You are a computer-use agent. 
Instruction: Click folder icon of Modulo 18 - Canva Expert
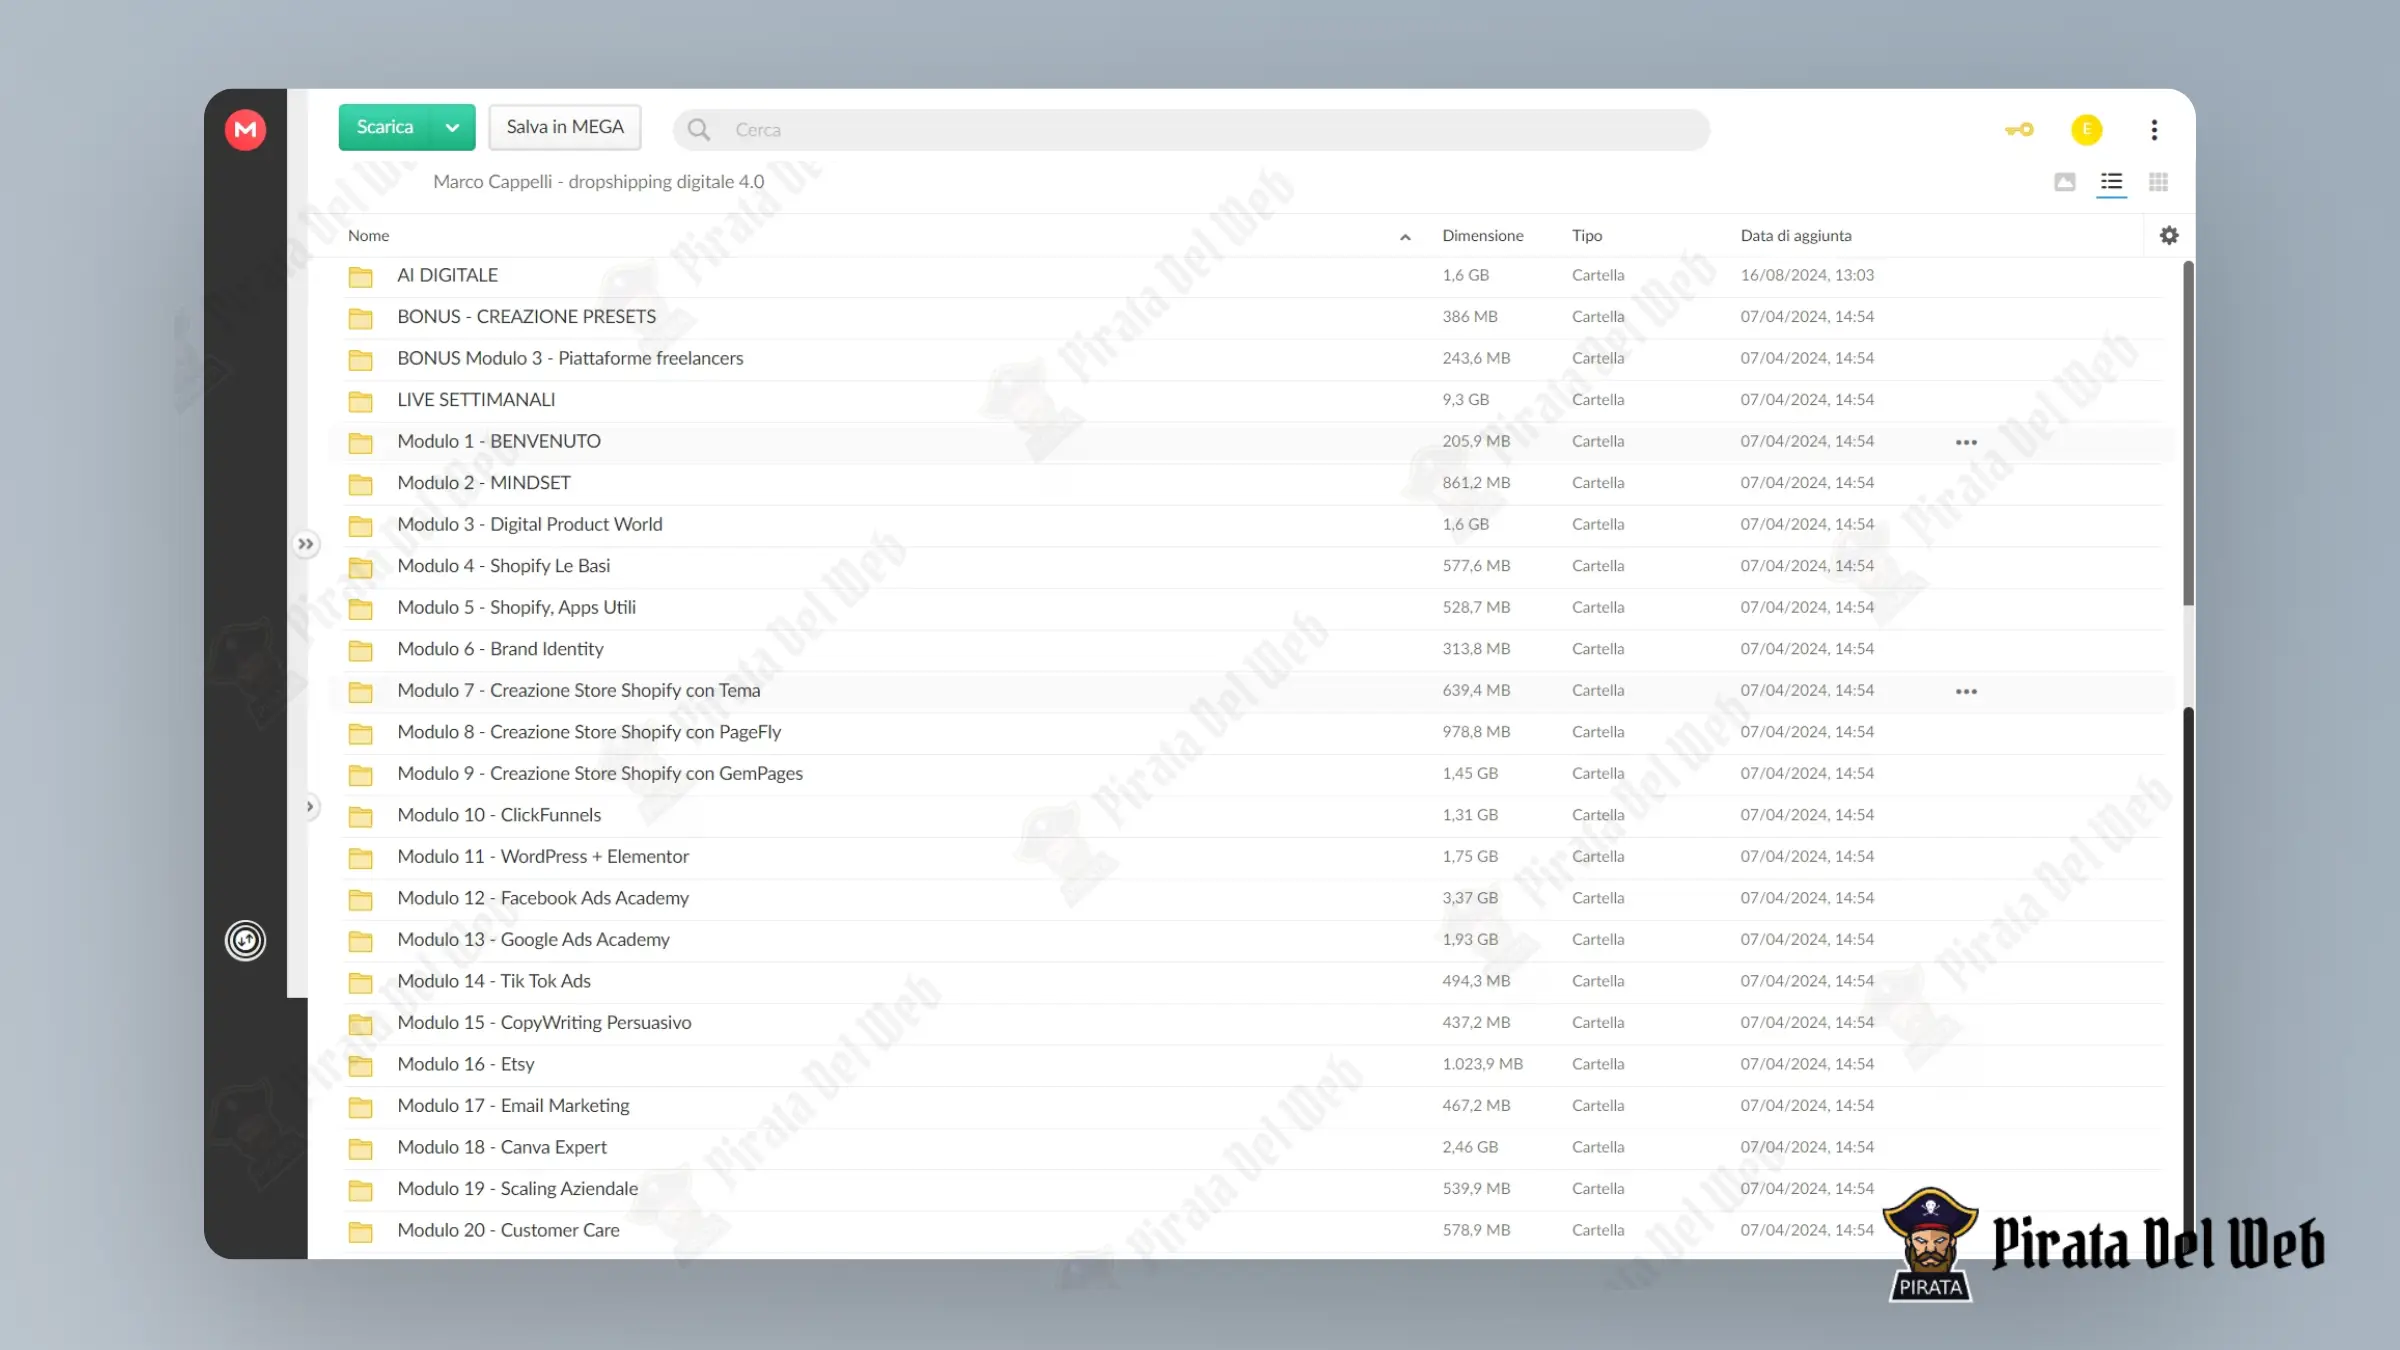(360, 1149)
